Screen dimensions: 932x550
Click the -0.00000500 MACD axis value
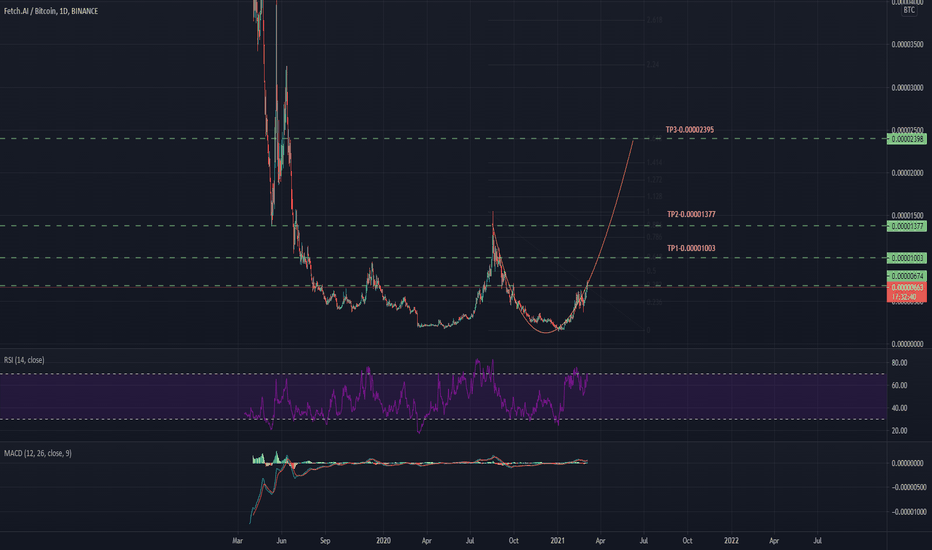click(x=908, y=487)
